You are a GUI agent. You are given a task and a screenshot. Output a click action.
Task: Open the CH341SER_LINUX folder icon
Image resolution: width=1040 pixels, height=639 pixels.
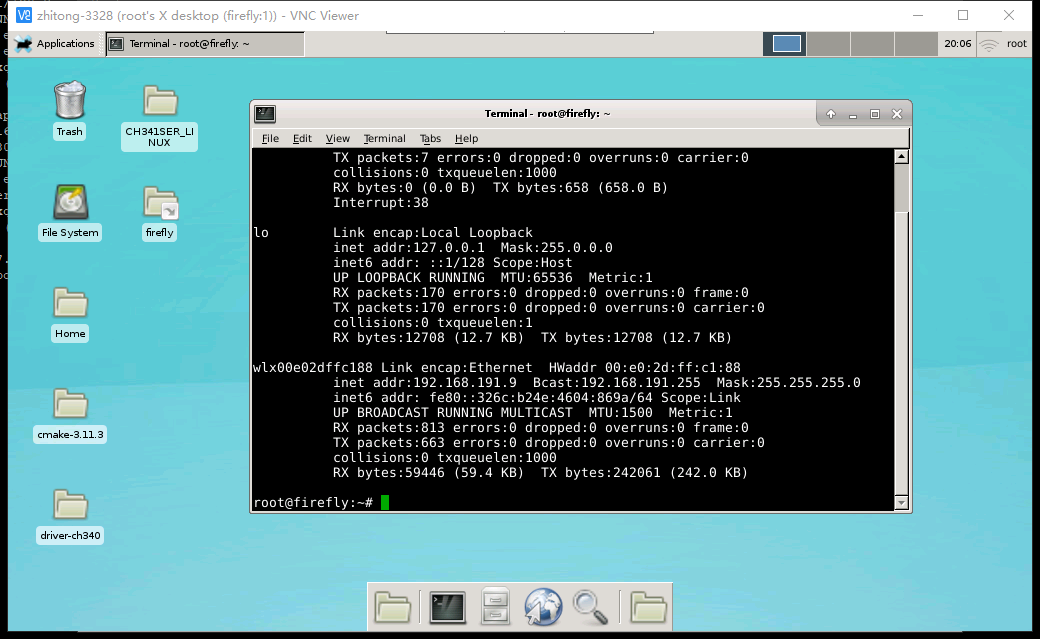pyautogui.click(x=160, y=101)
